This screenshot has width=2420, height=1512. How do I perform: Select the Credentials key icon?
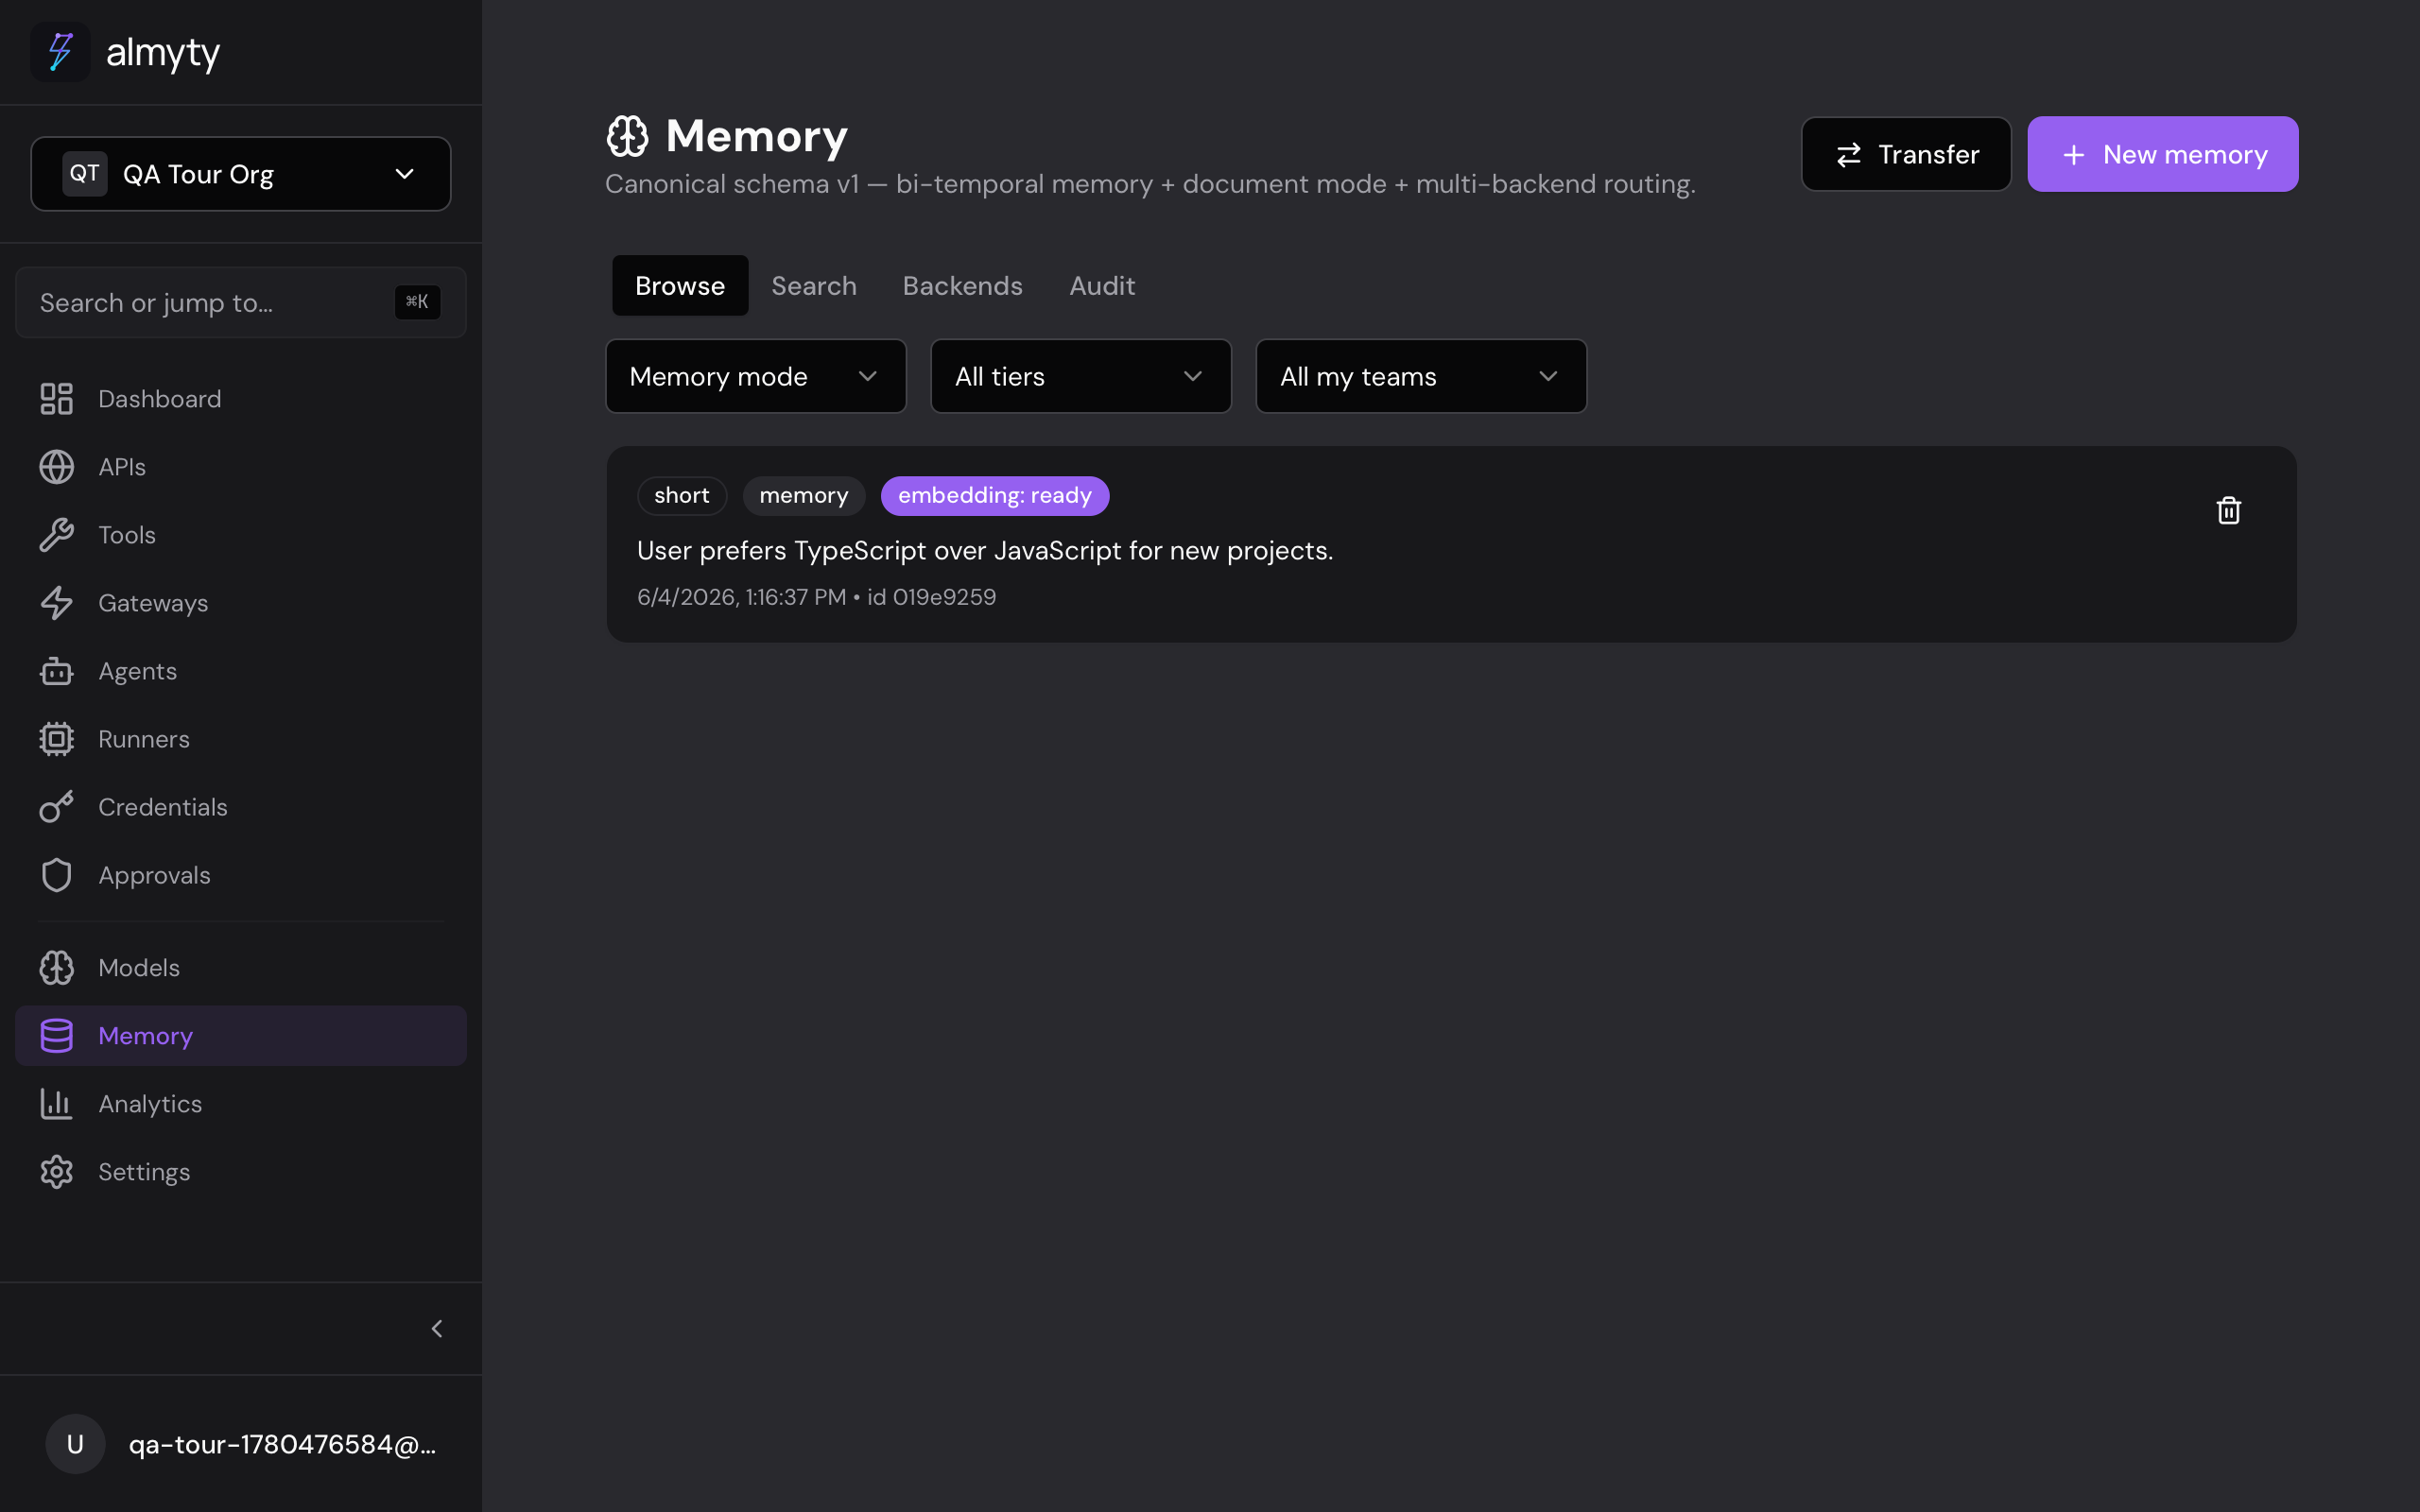coord(56,807)
